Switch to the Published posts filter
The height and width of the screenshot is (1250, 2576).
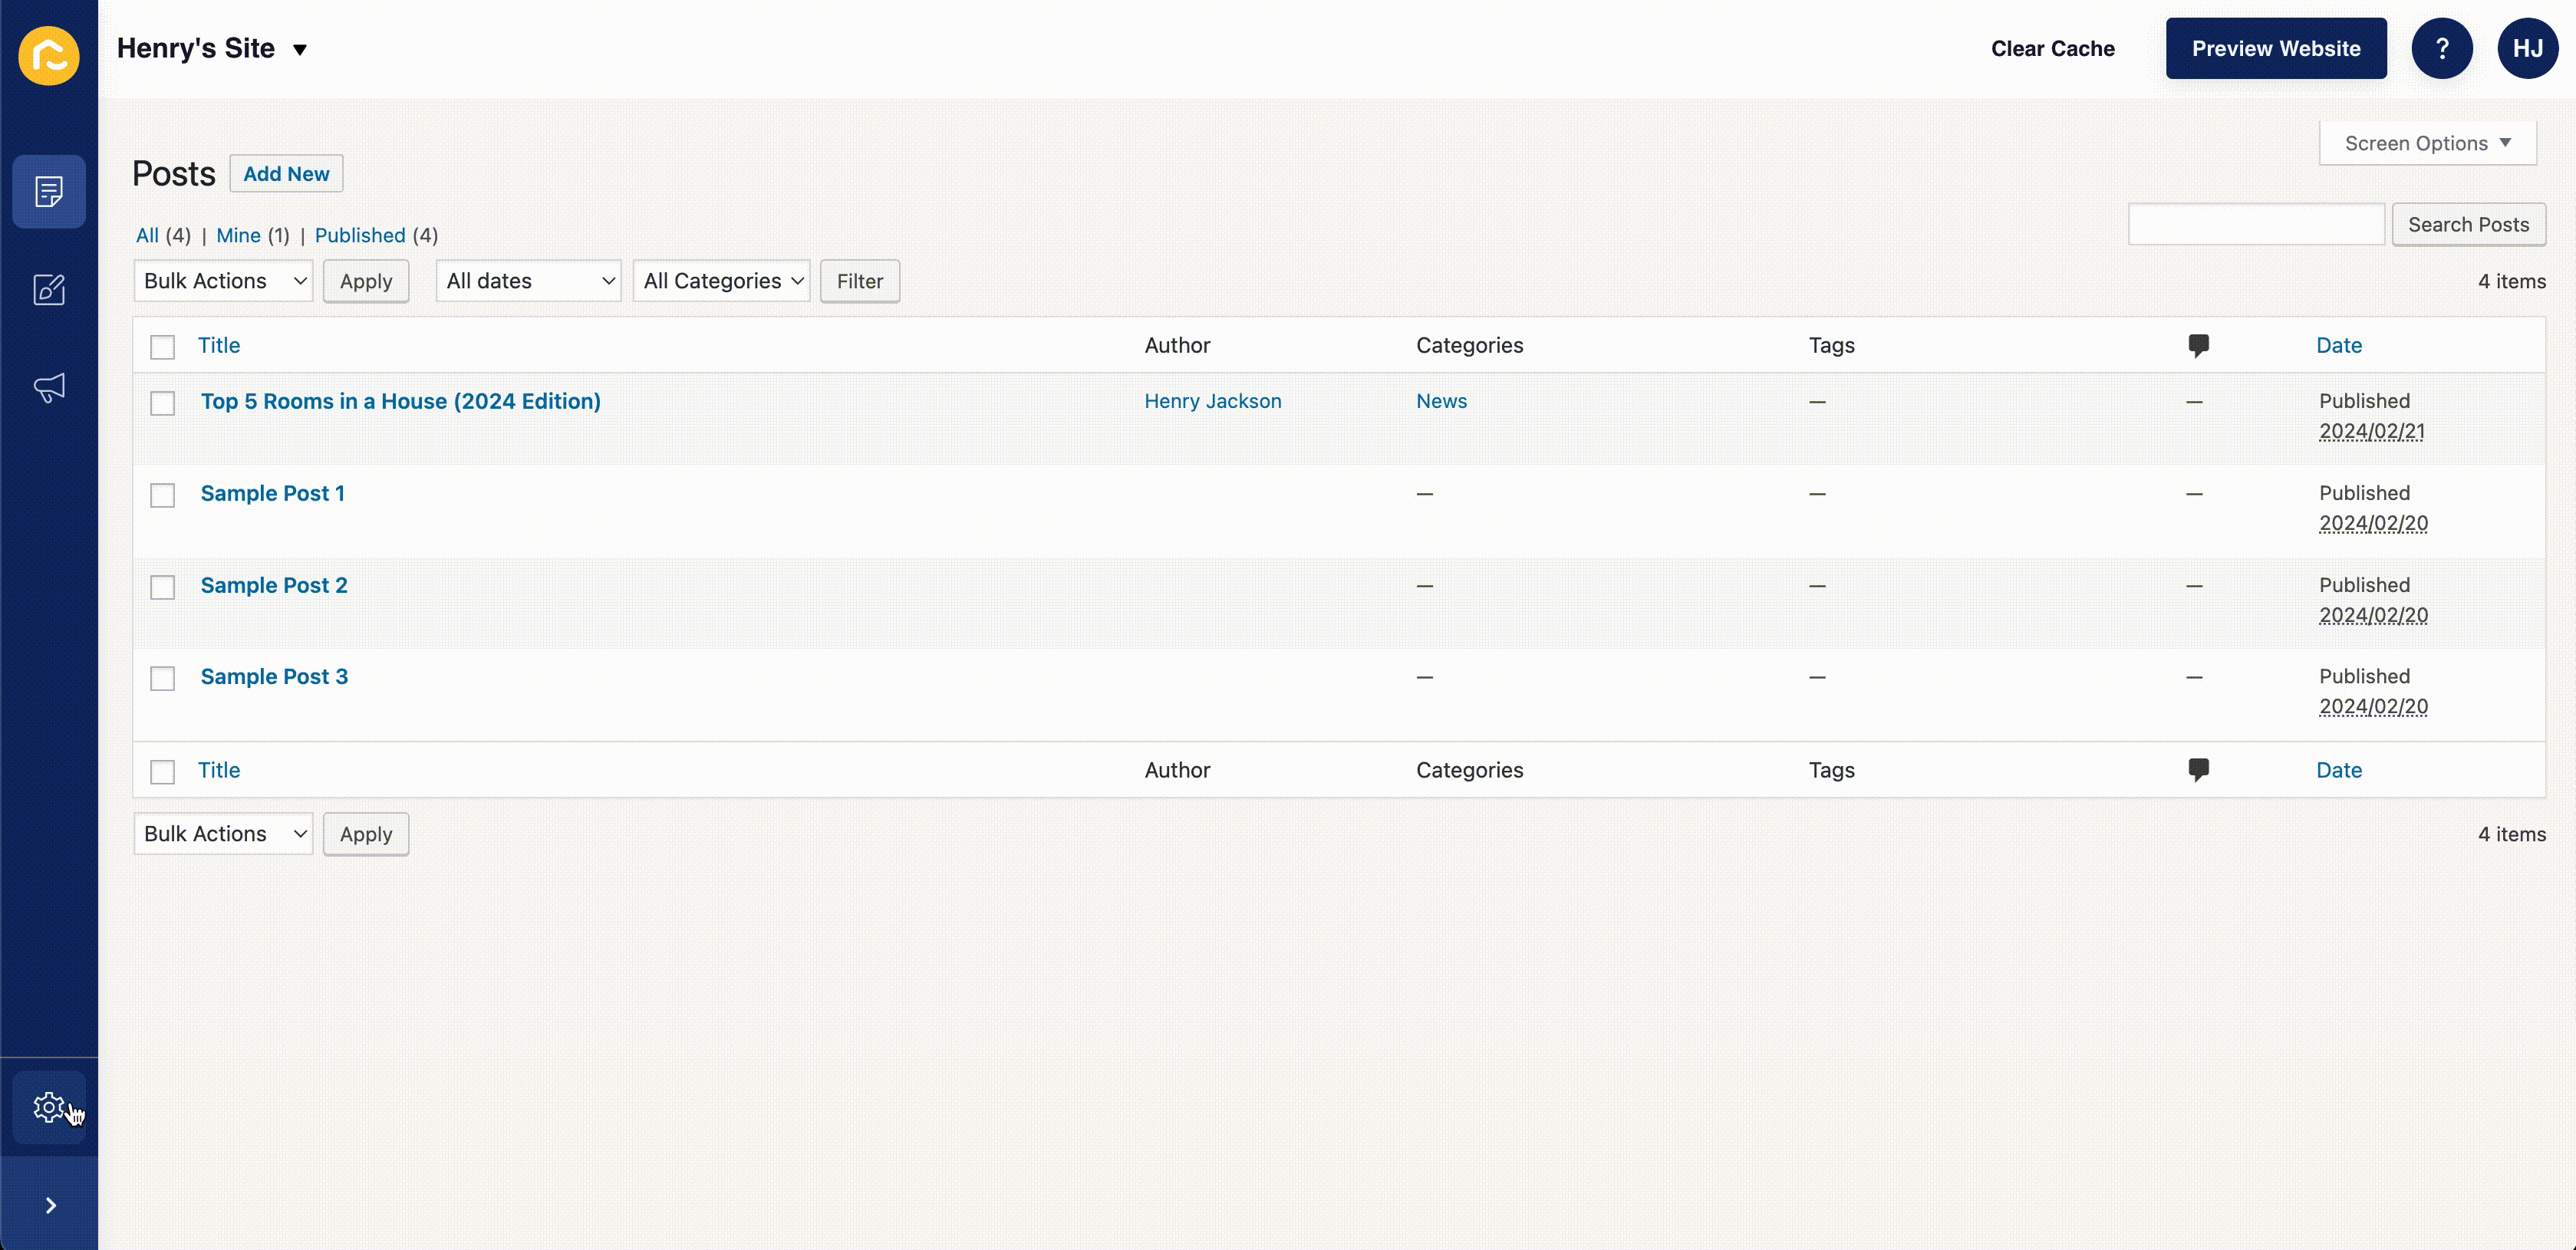pyautogui.click(x=360, y=235)
